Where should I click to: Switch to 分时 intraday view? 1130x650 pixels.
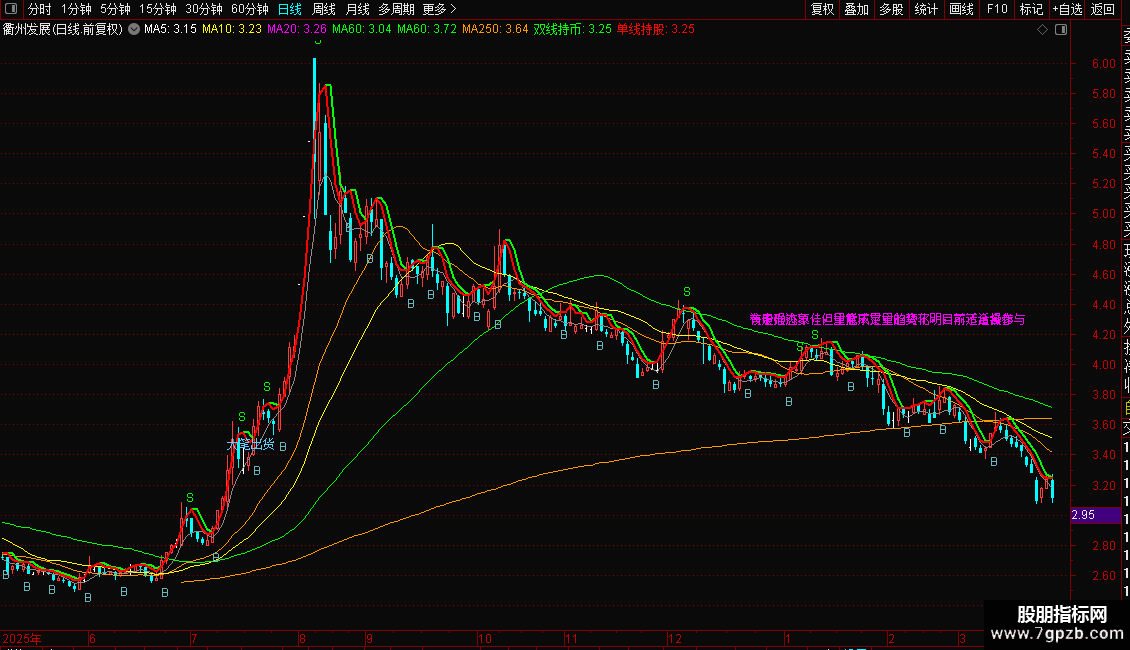(x=40, y=9)
